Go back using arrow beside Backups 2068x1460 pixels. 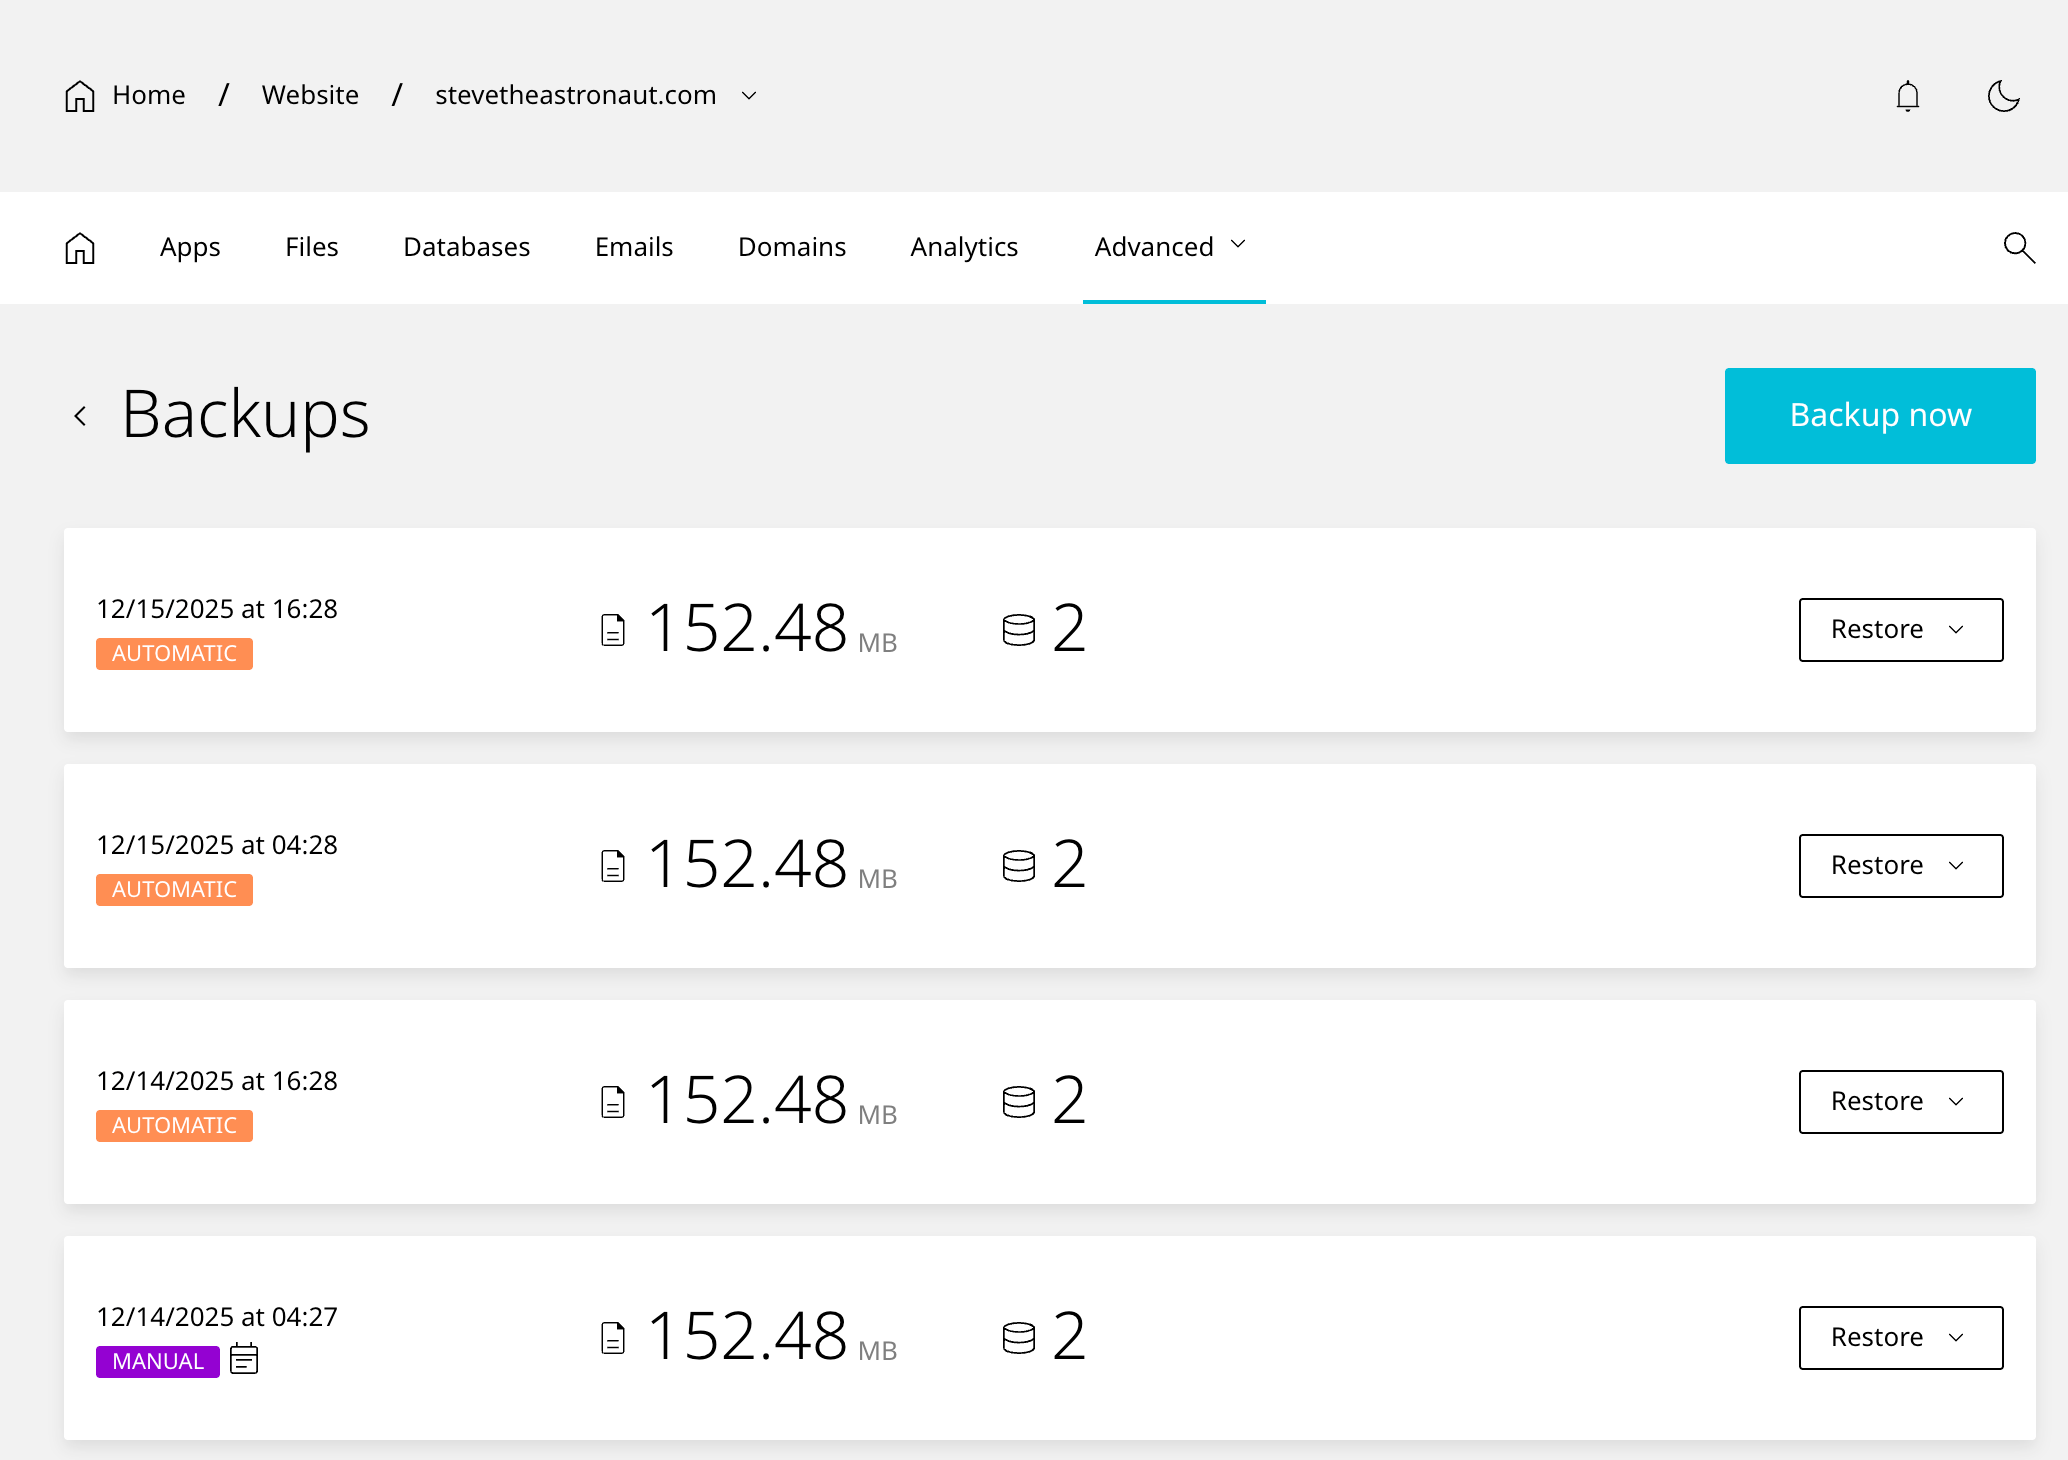81,416
